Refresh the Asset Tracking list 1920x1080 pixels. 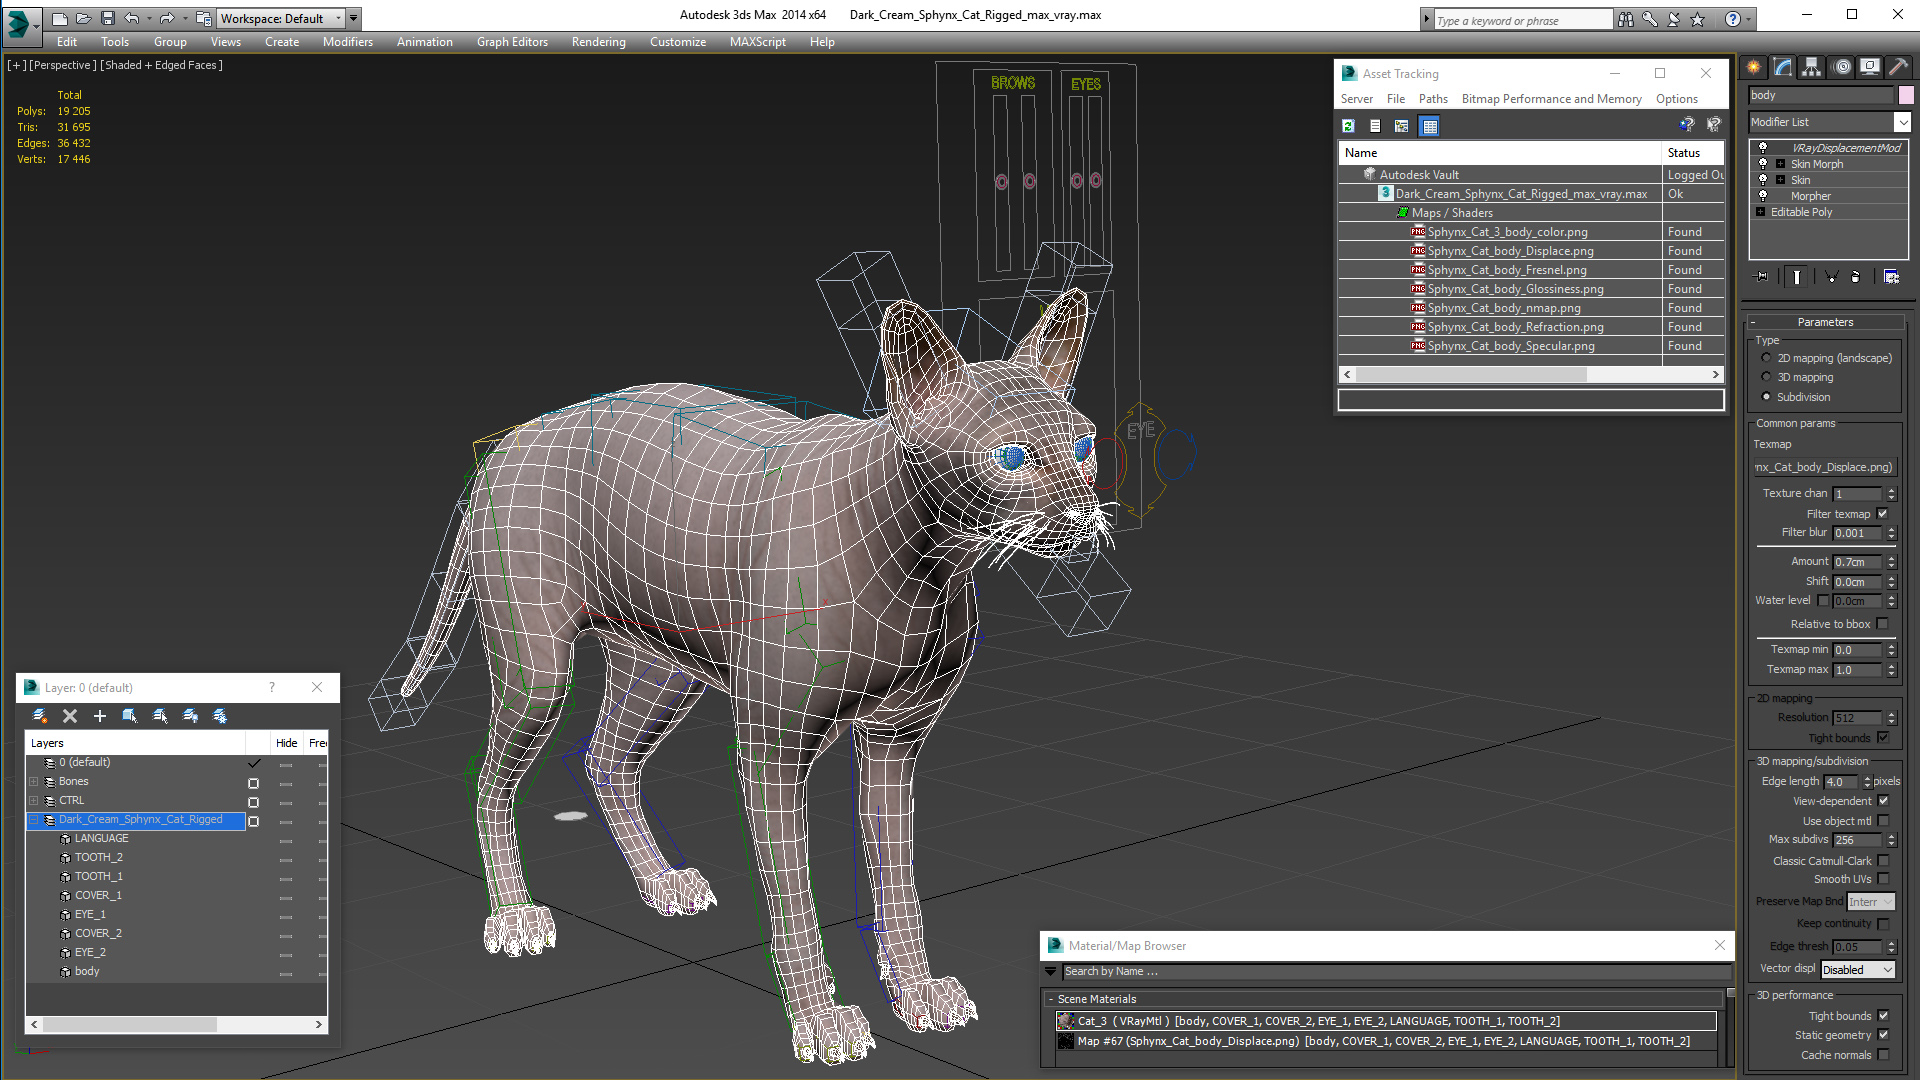point(1348,126)
